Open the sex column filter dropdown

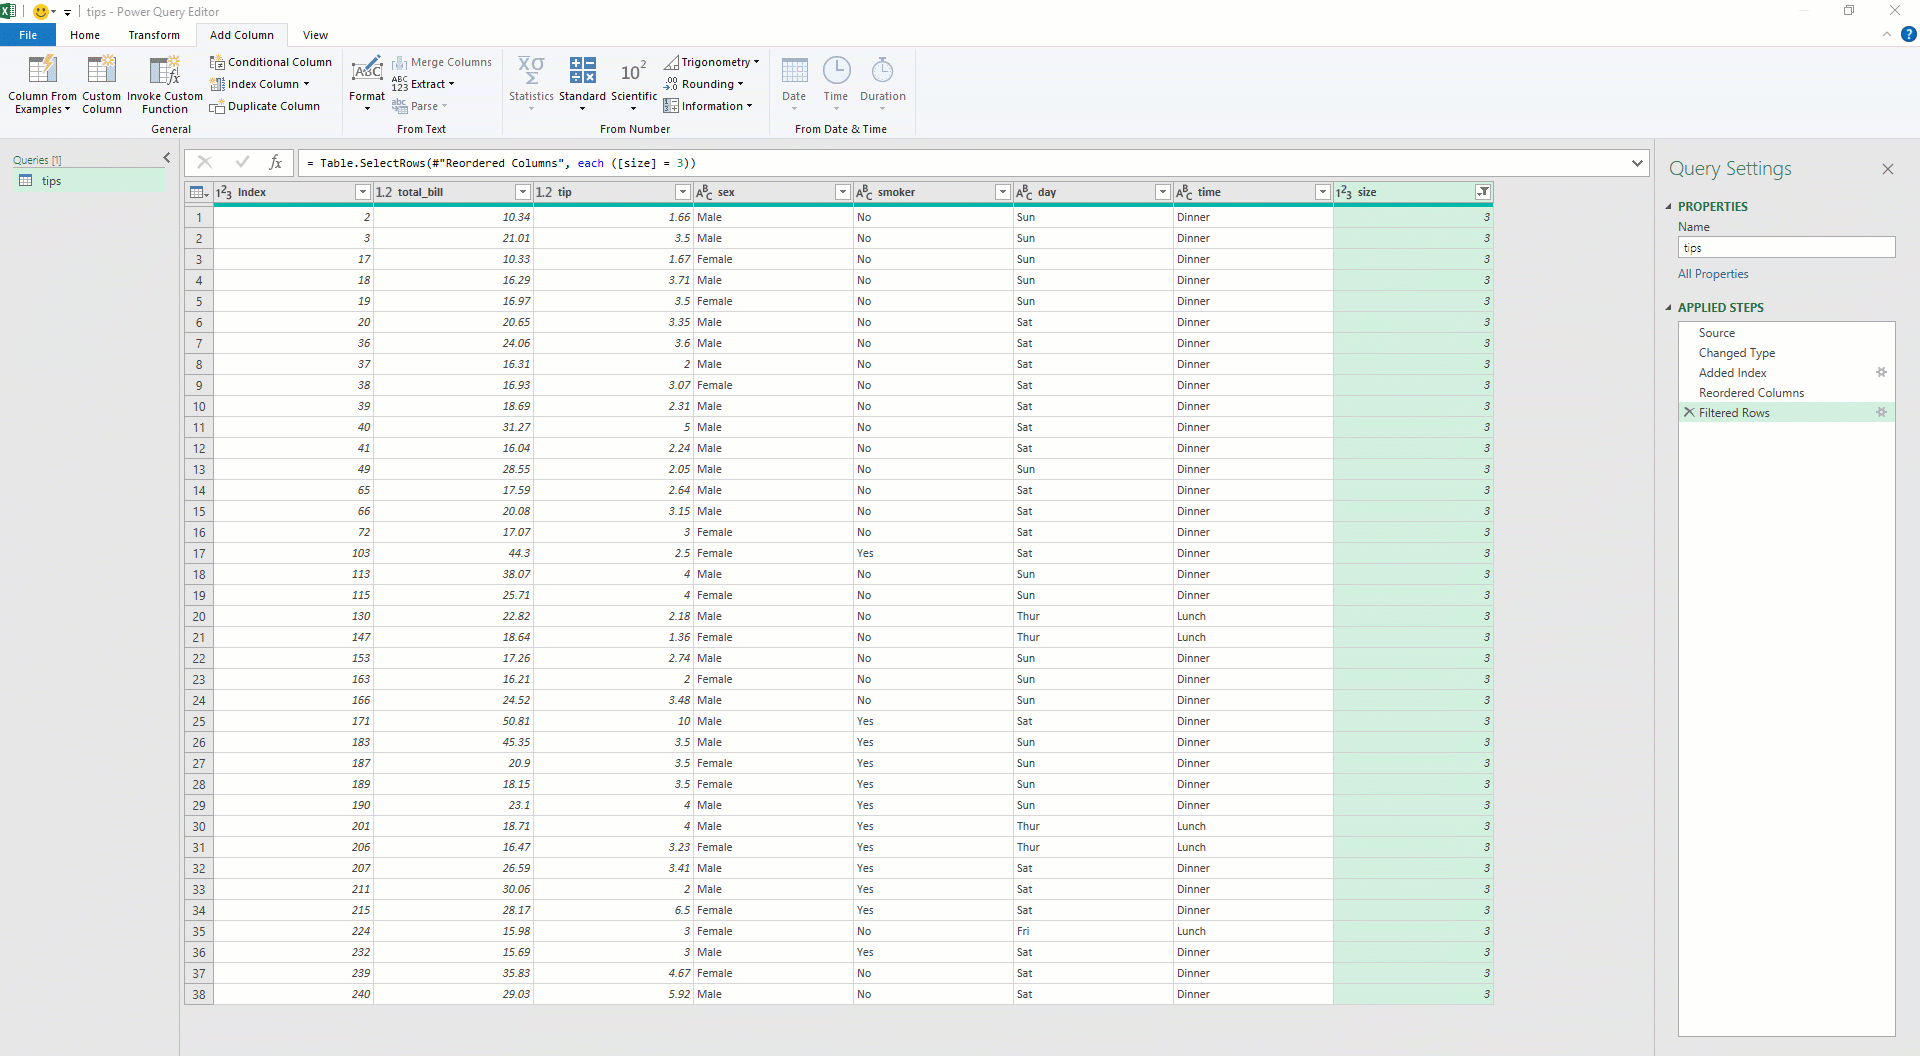click(842, 192)
